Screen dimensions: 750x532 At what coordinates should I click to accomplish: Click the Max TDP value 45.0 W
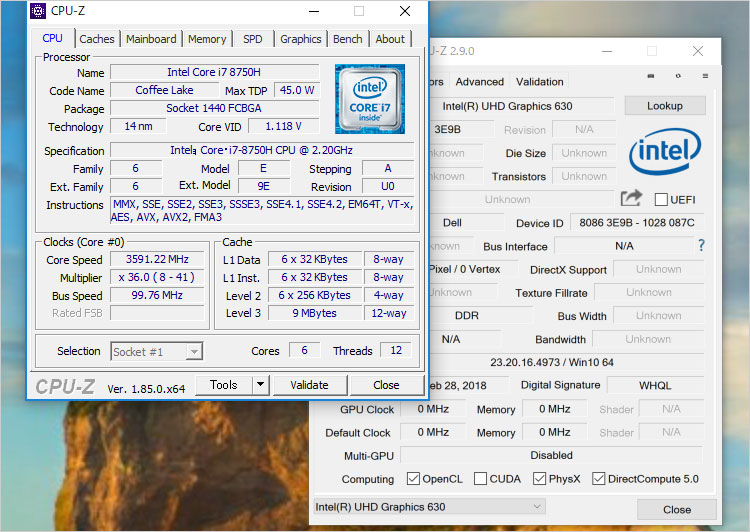tap(297, 90)
